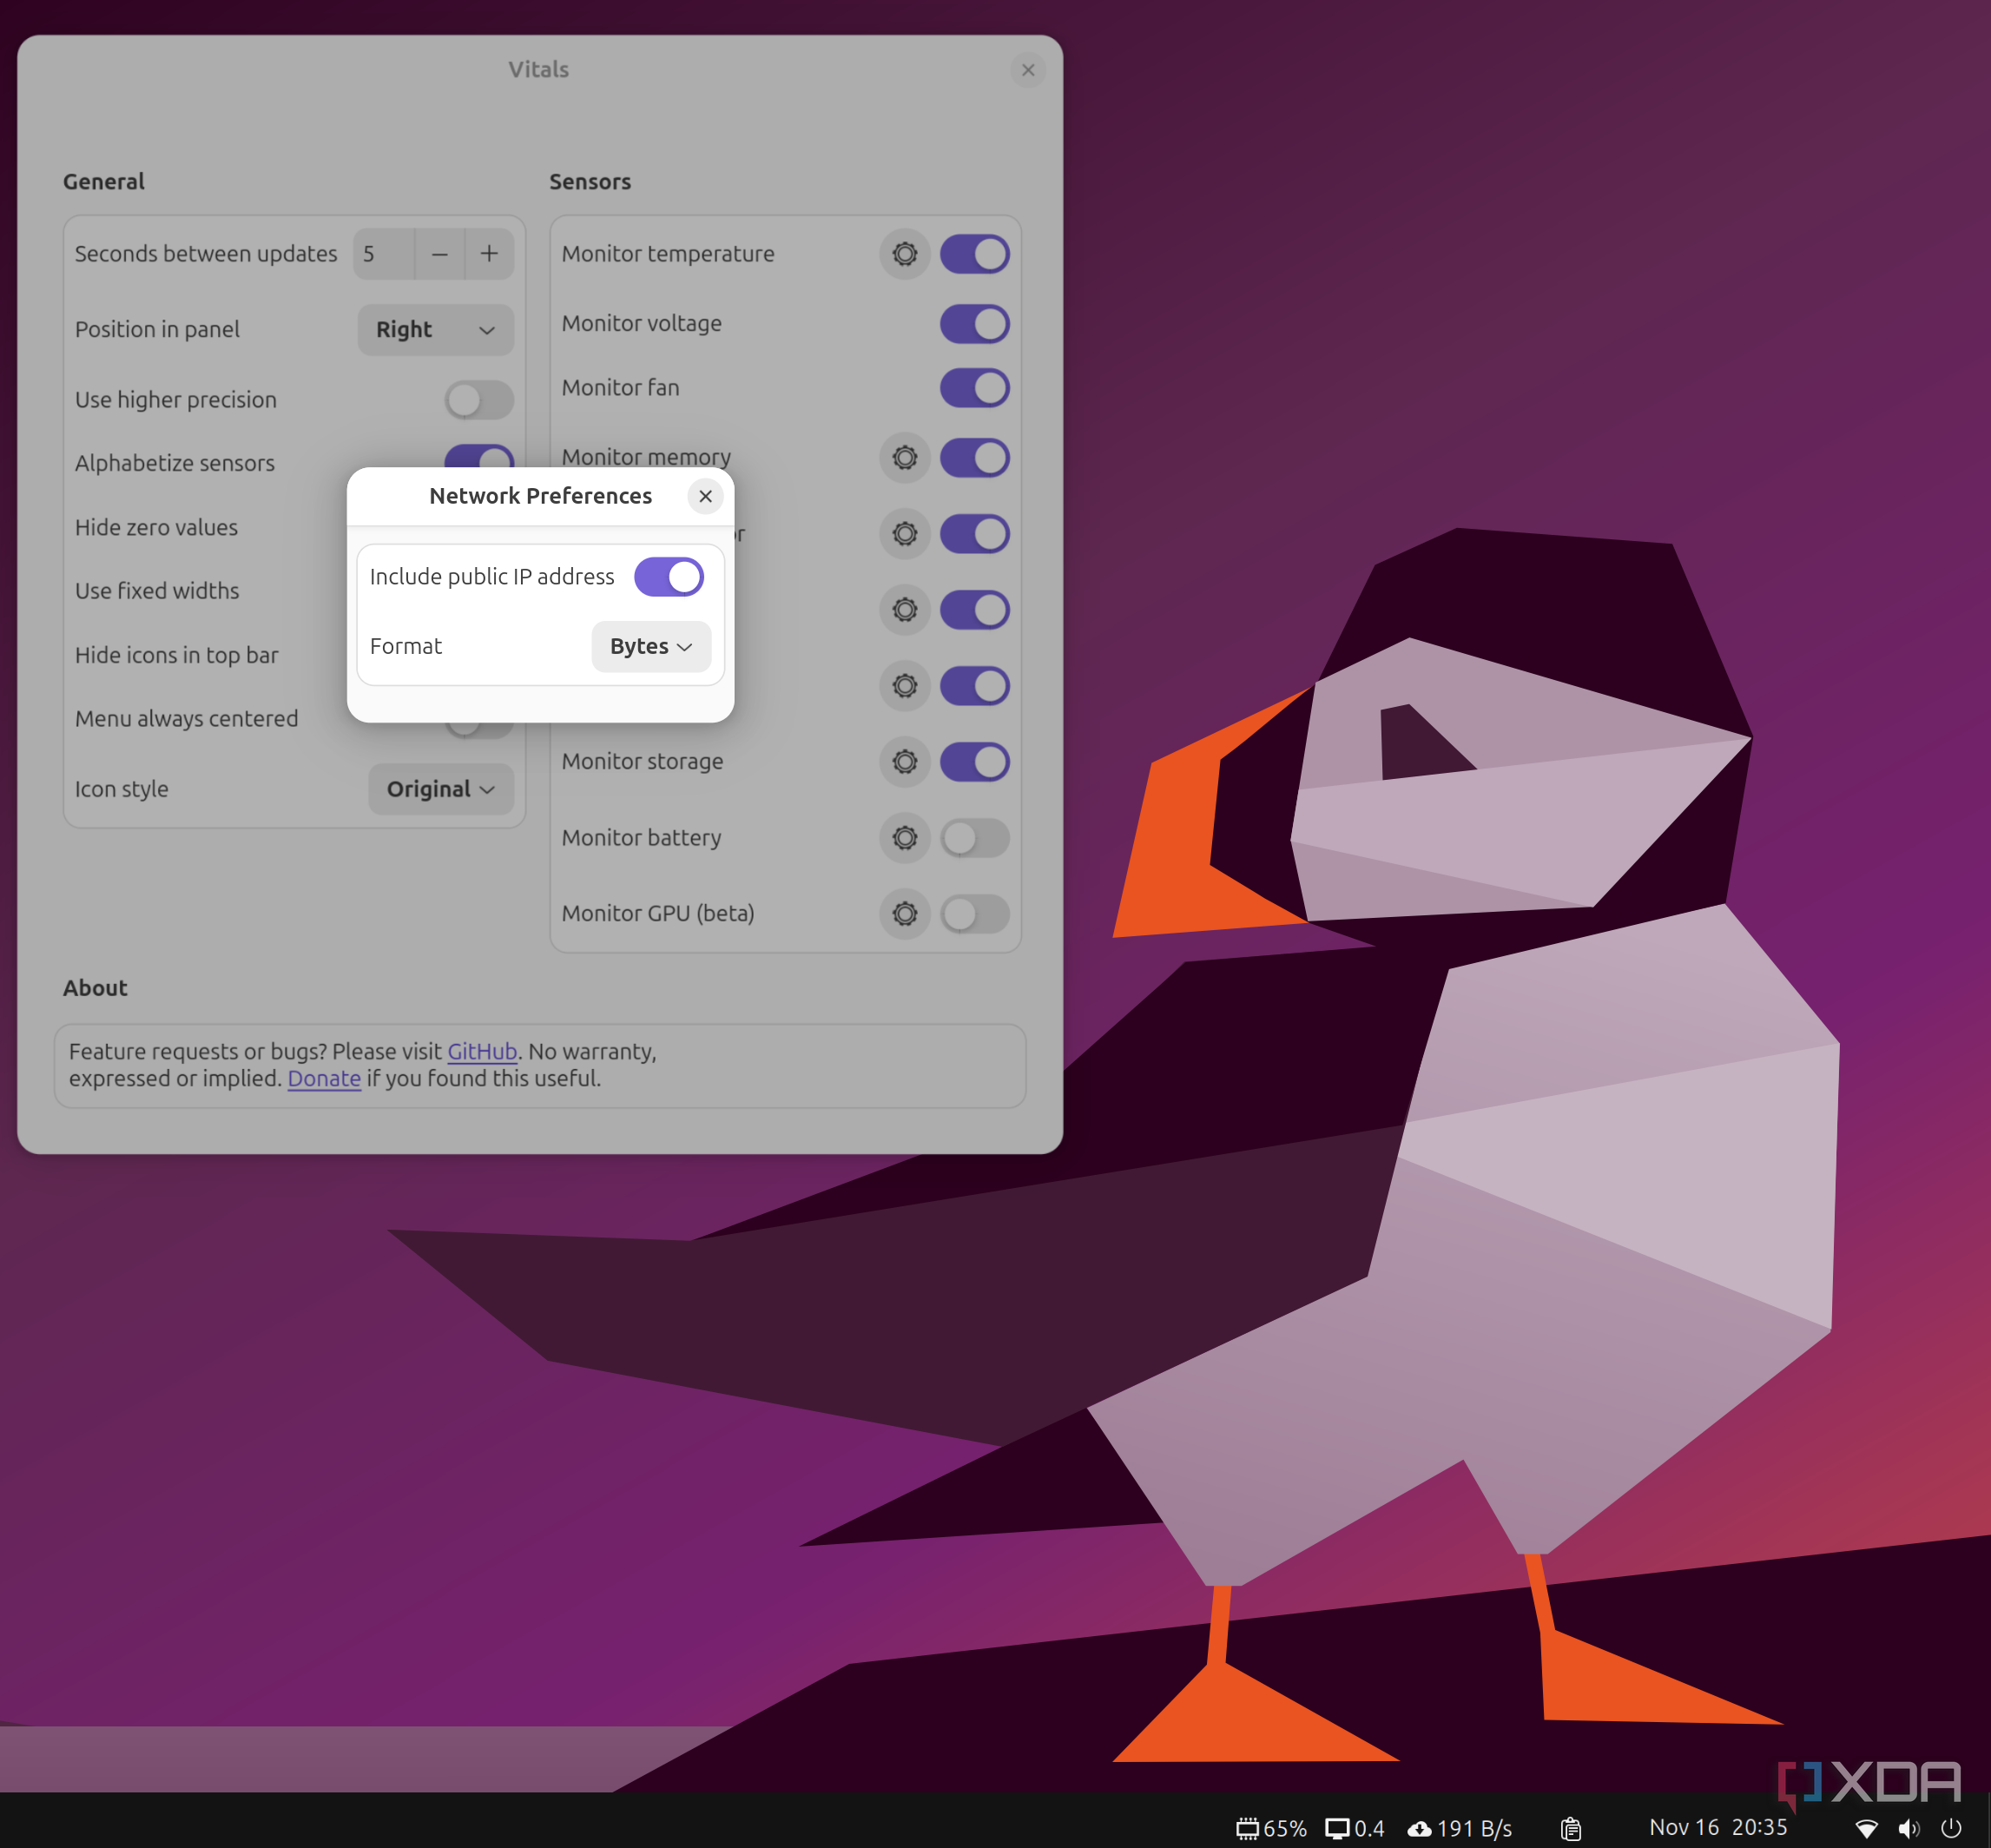Click the Alphabetize sensors label
Image resolution: width=1991 pixels, height=1848 pixels.
tap(174, 463)
